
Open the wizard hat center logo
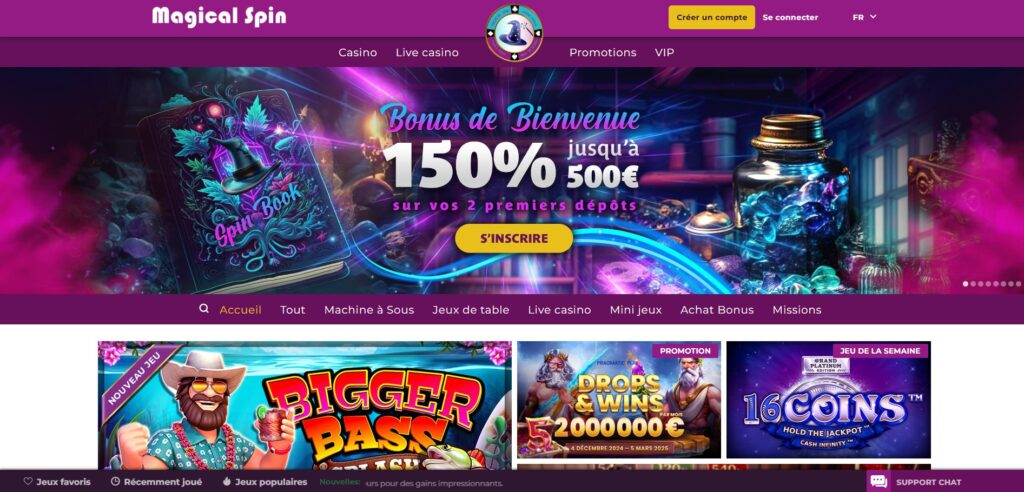pos(514,33)
